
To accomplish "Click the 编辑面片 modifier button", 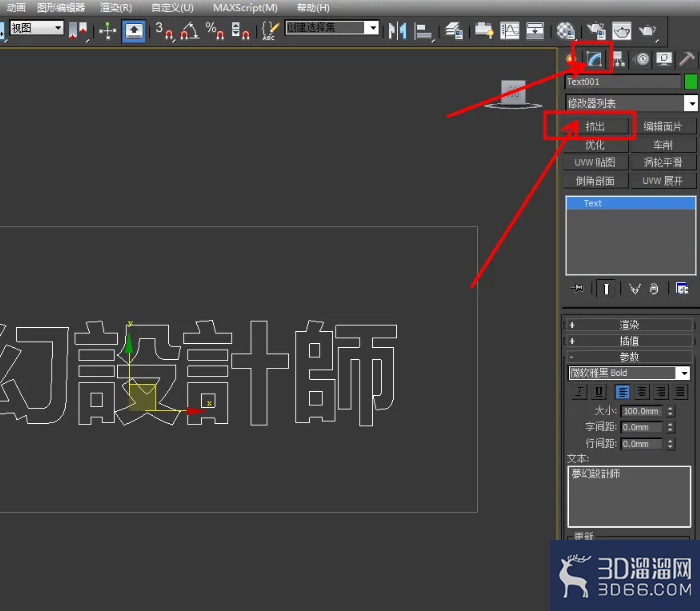I will point(663,127).
